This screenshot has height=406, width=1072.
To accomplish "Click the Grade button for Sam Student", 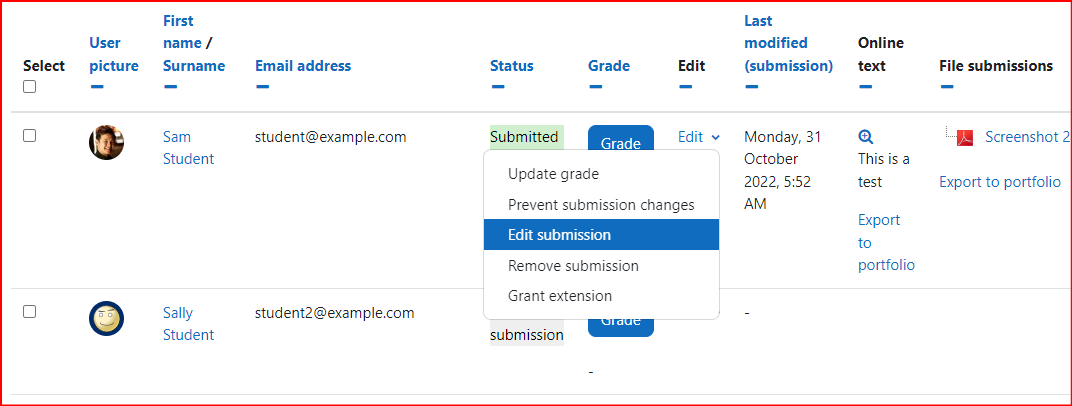I will point(621,138).
